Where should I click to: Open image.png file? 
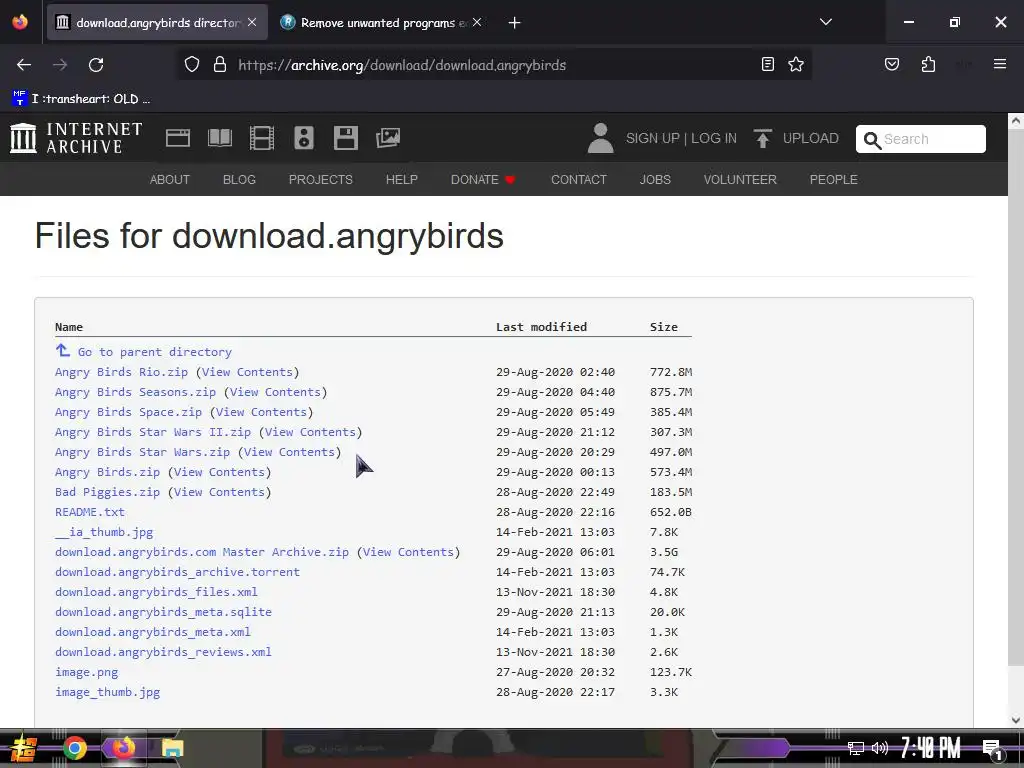point(87,672)
